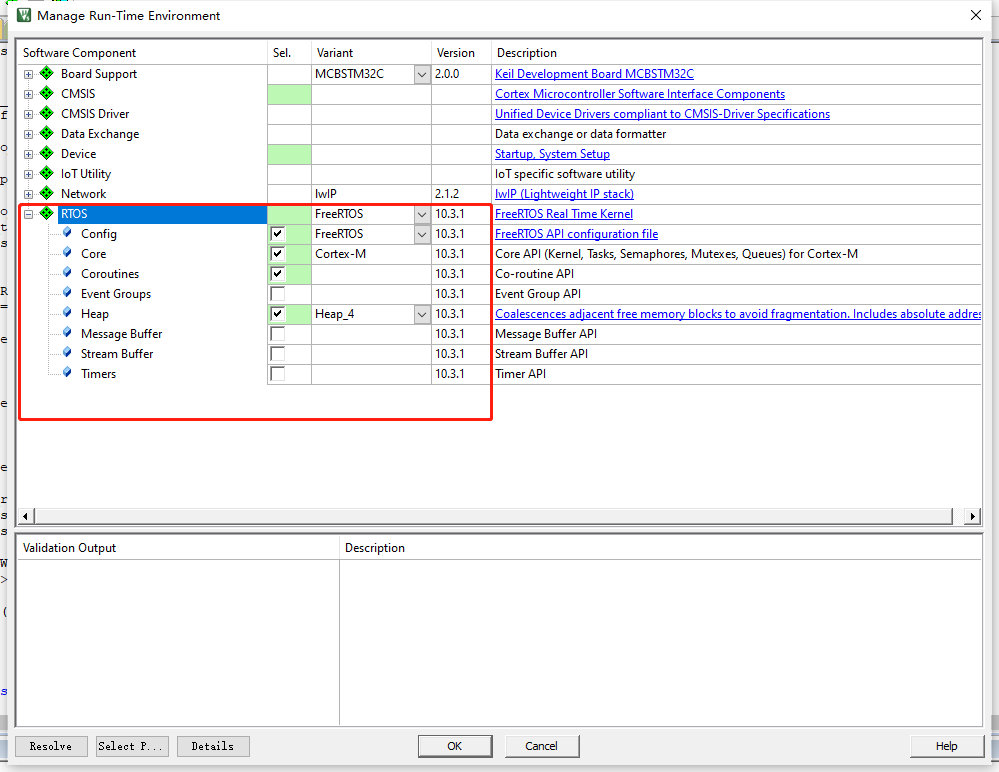
Task: Click the Software Component column header
Action: 142,53
